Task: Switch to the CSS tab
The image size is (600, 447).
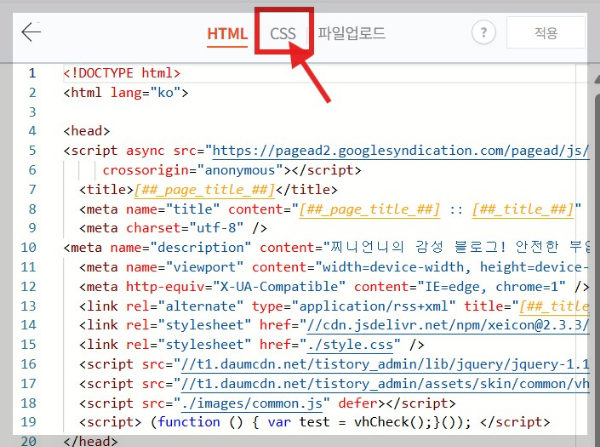Action: tap(283, 34)
